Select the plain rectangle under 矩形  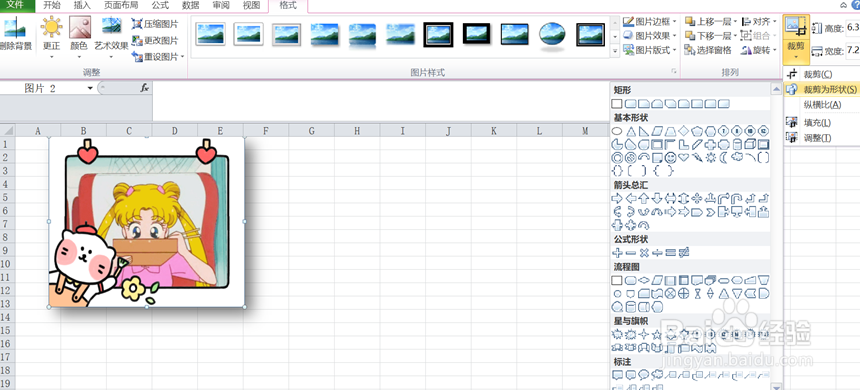[x=617, y=104]
